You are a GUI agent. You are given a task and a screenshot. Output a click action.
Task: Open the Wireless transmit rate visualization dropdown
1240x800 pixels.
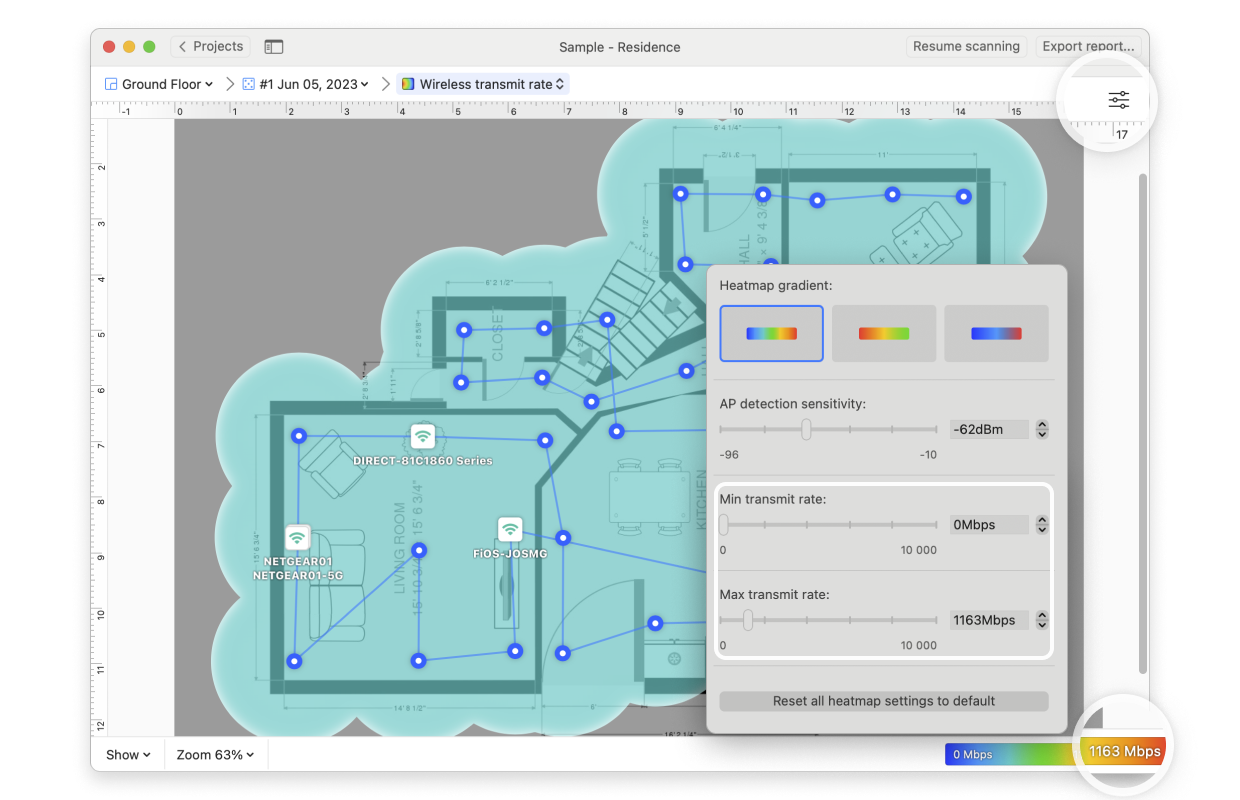(484, 84)
